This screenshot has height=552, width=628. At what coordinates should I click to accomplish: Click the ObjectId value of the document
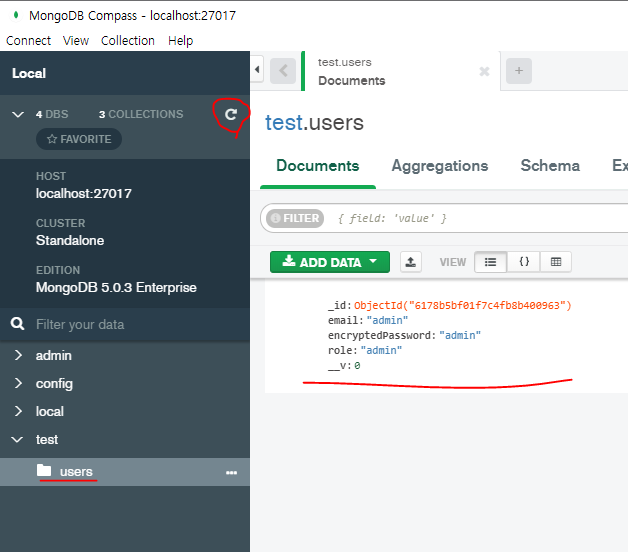pyautogui.click(x=463, y=305)
